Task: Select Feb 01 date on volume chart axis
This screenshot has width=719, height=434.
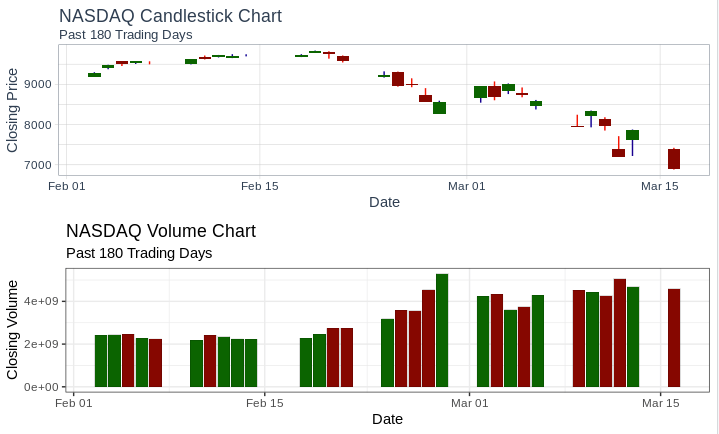Action: (x=74, y=403)
